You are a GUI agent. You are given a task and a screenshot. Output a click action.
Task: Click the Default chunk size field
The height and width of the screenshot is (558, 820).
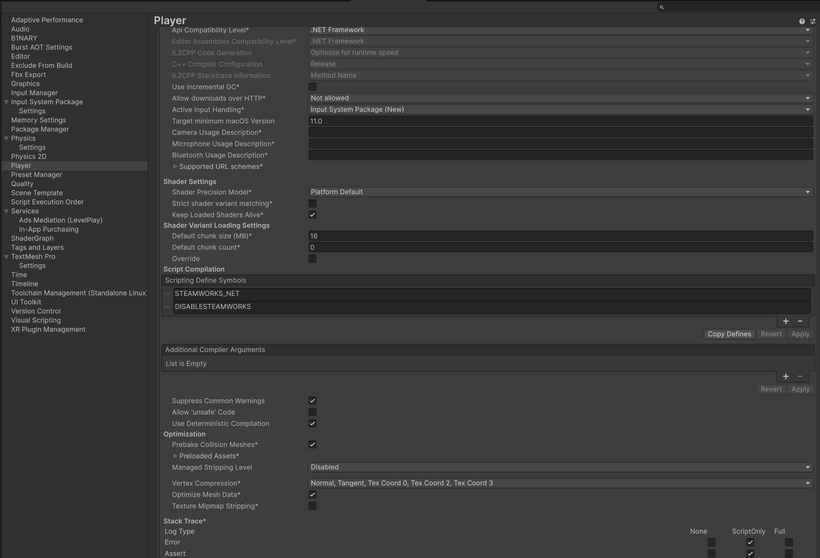pyautogui.click(x=560, y=236)
